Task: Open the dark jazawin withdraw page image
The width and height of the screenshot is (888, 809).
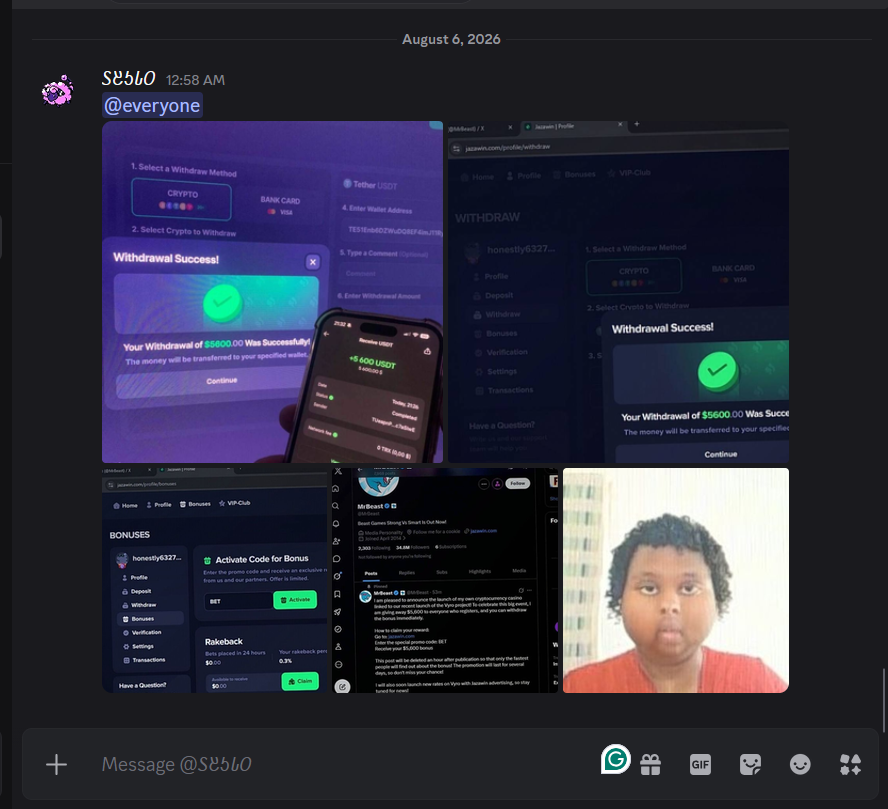Action: pos(618,292)
